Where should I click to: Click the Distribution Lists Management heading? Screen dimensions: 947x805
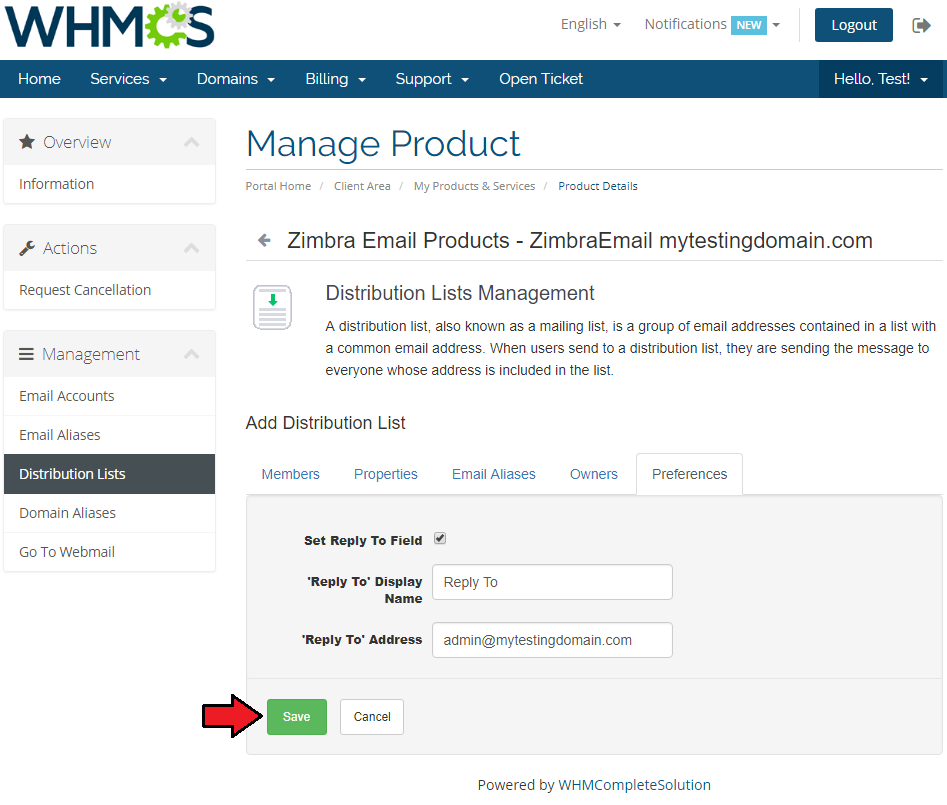coord(460,293)
